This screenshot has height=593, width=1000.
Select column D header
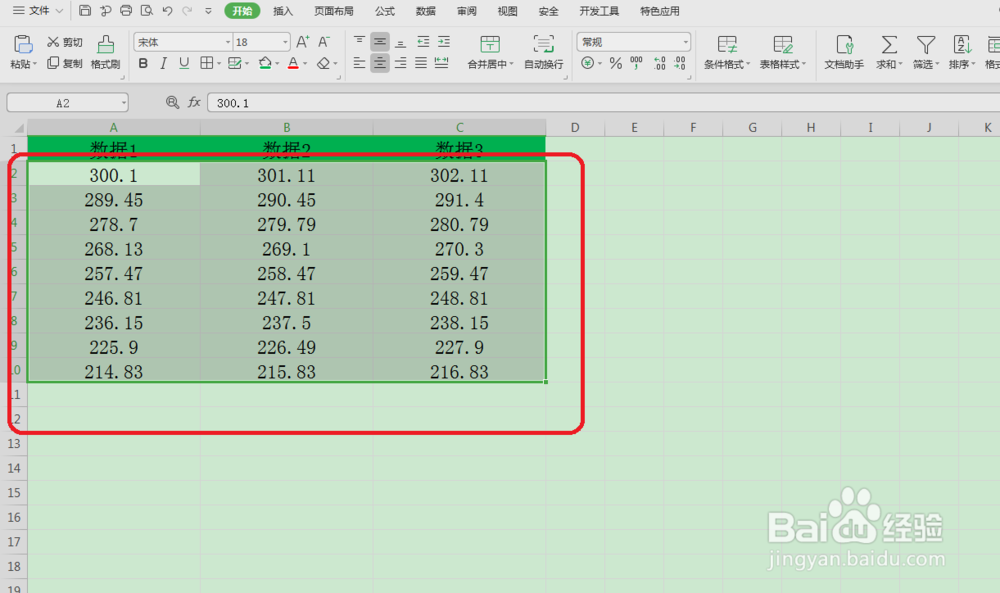[x=575, y=128]
